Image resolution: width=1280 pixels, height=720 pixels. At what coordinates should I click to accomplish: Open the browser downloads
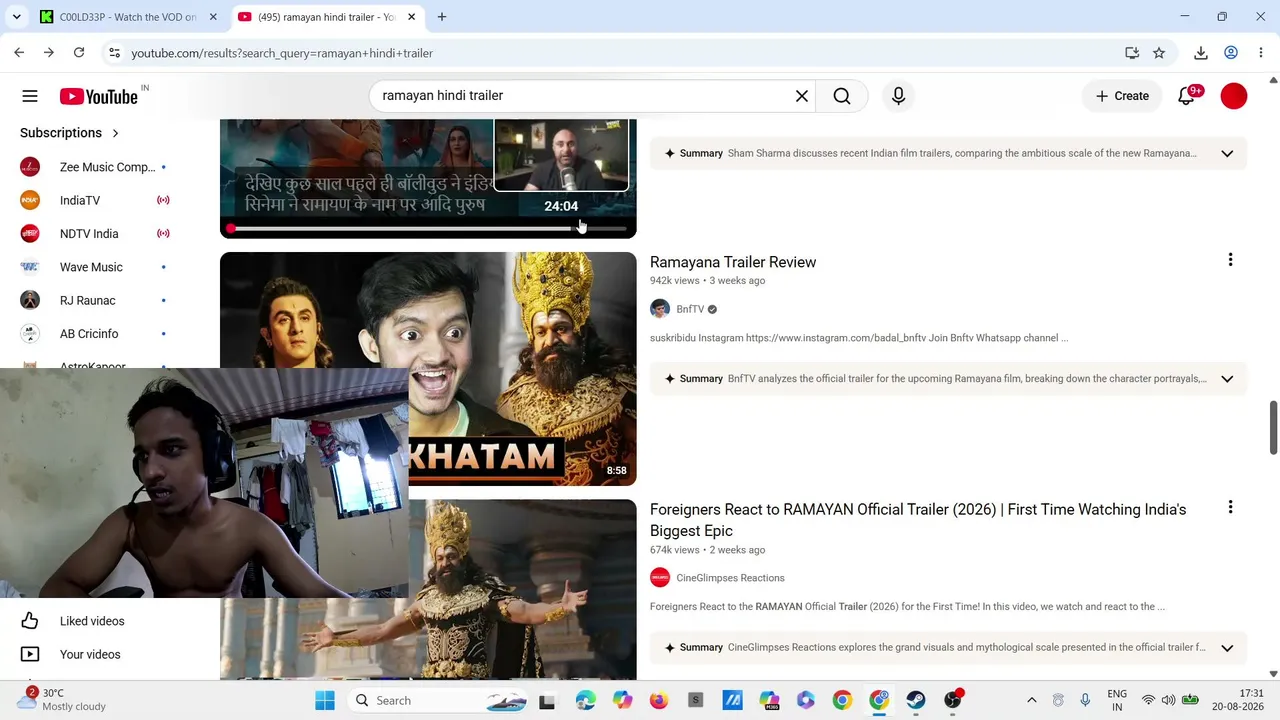[x=1201, y=53]
